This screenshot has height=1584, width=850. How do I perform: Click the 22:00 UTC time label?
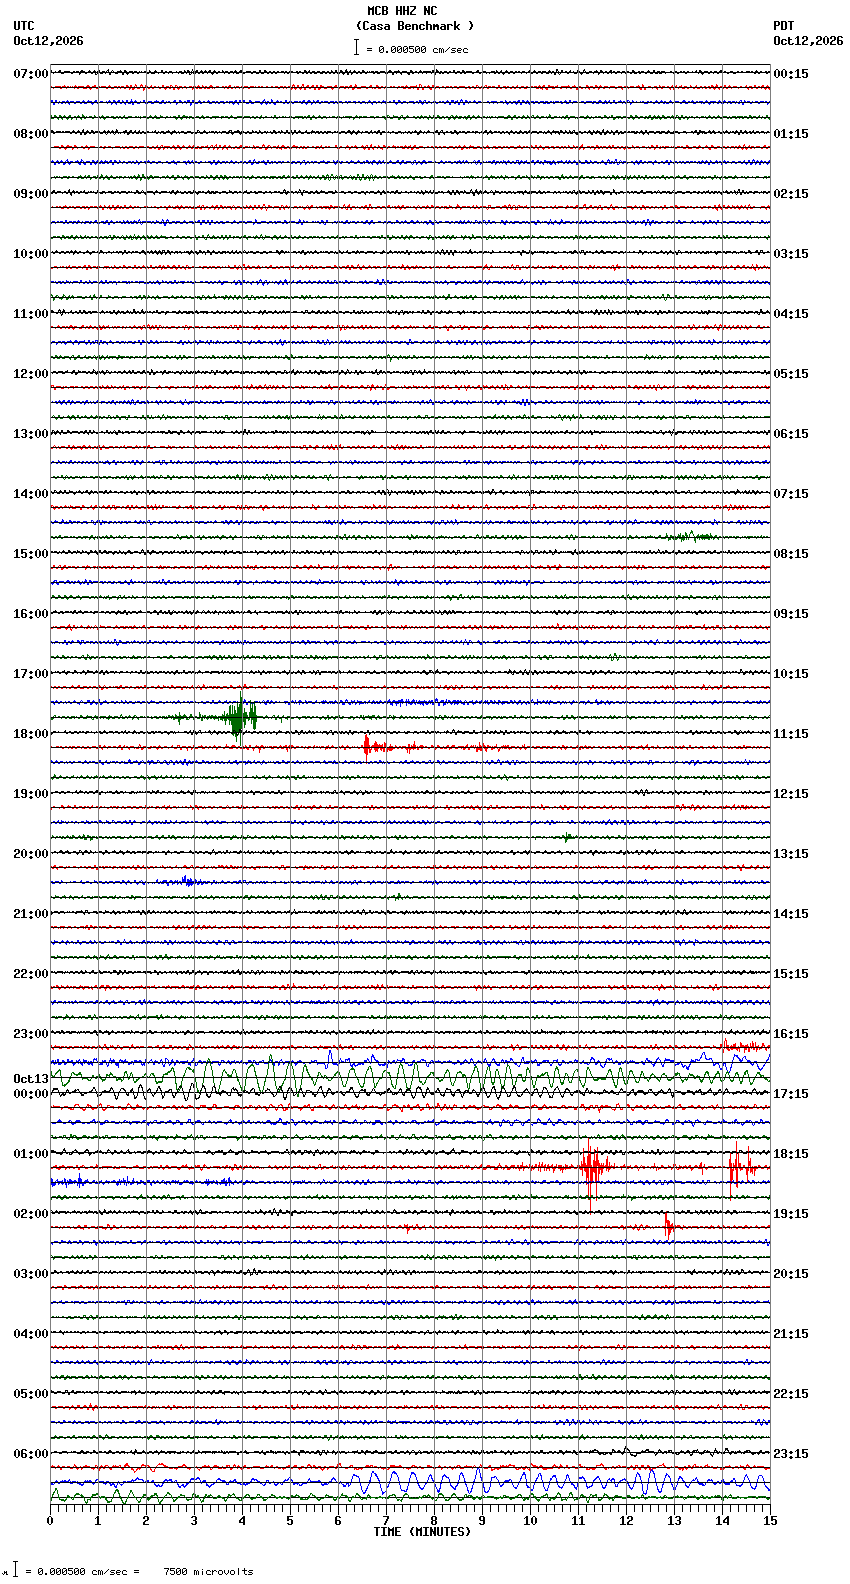[31, 974]
